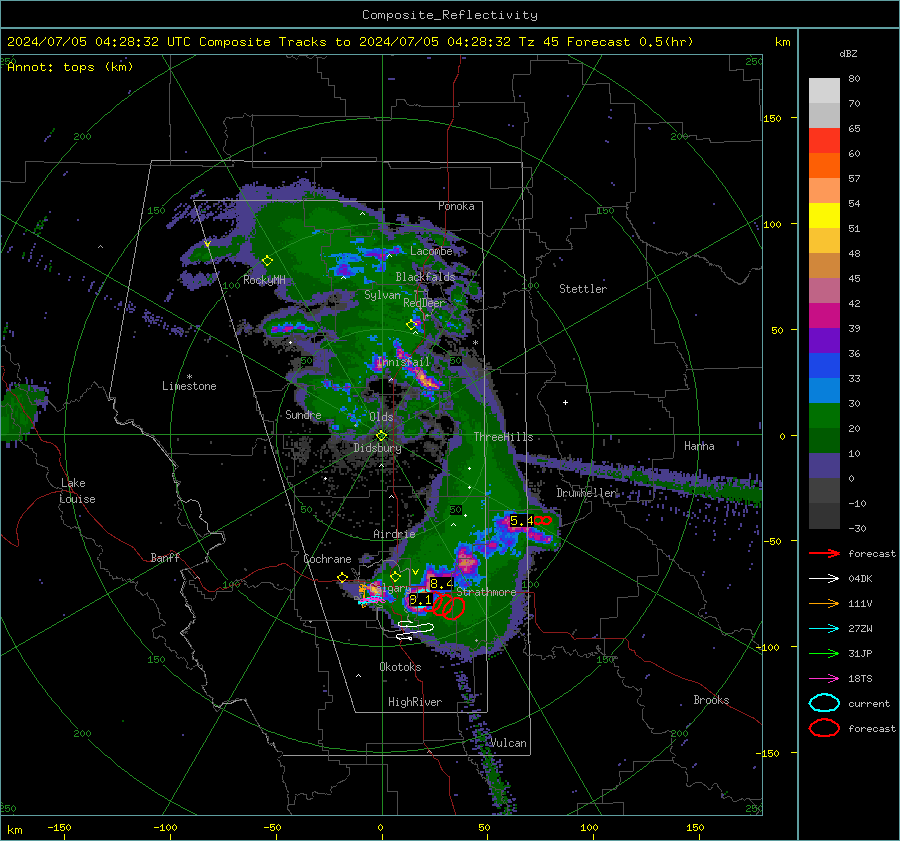This screenshot has height=841, width=900.
Task: Click the Lacombe city label
Action: (x=431, y=251)
